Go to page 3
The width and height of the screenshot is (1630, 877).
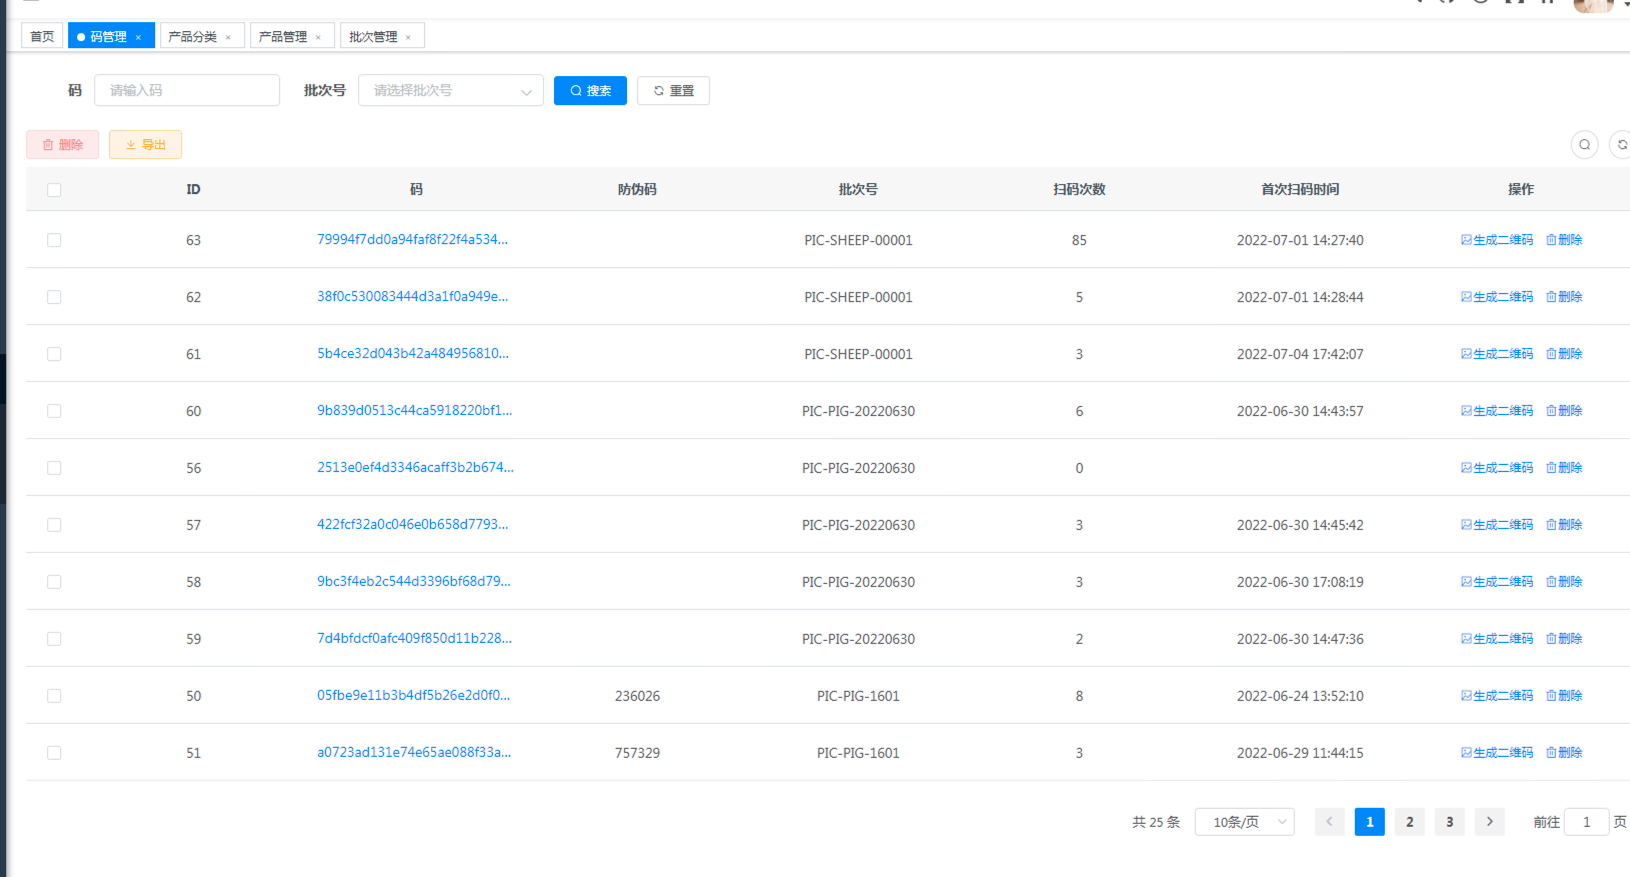[x=1449, y=822]
